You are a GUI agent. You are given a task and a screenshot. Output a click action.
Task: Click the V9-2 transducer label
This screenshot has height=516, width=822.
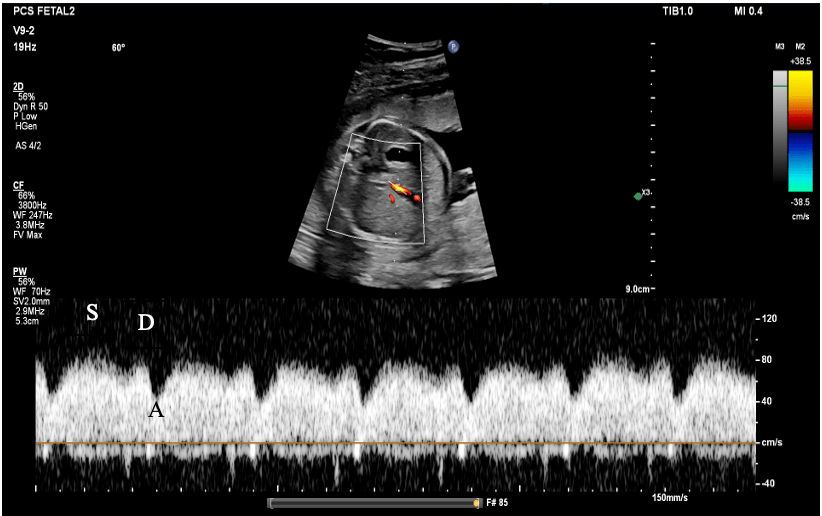(x=26, y=30)
